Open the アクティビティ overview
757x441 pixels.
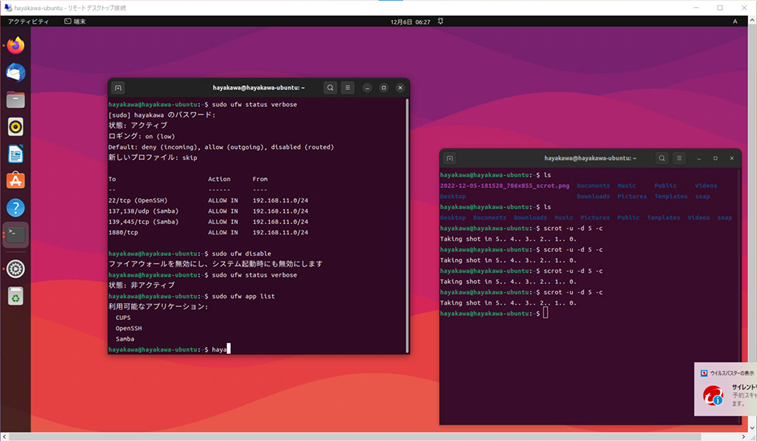pyautogui.click(x=28, y=21)
